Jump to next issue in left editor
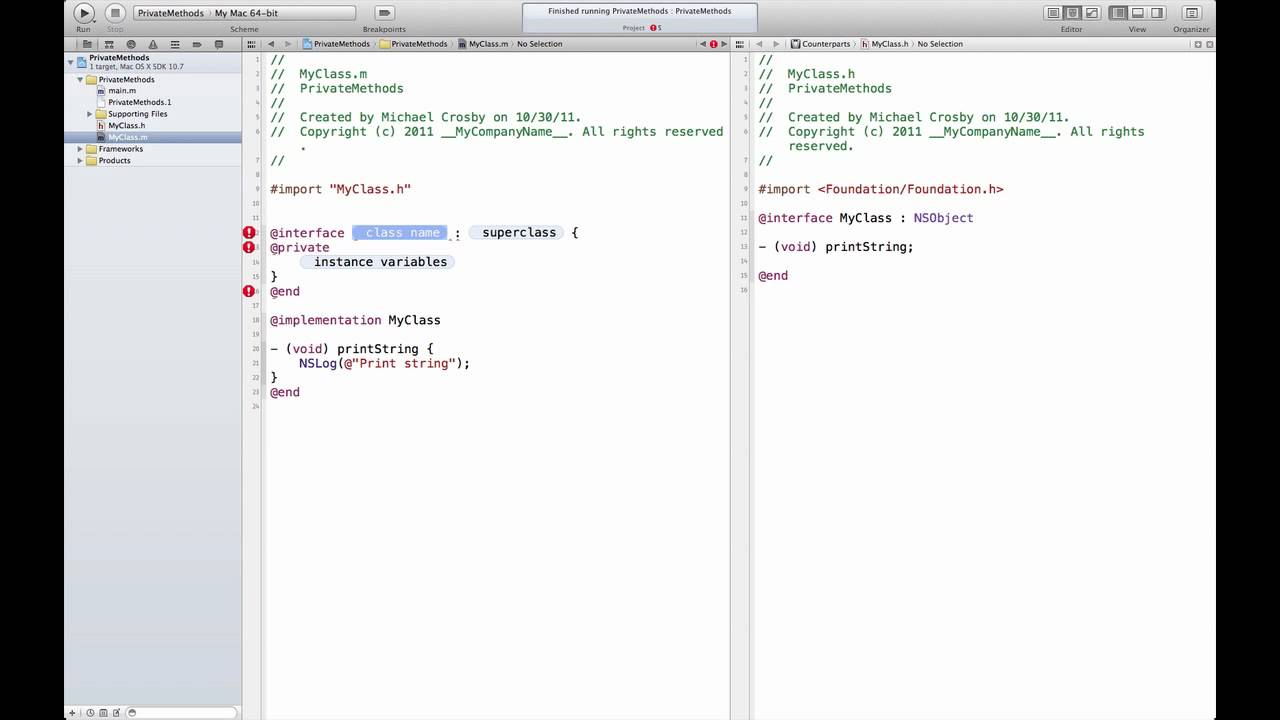Viewport: 1280px width, 720px height. point(724,44)
